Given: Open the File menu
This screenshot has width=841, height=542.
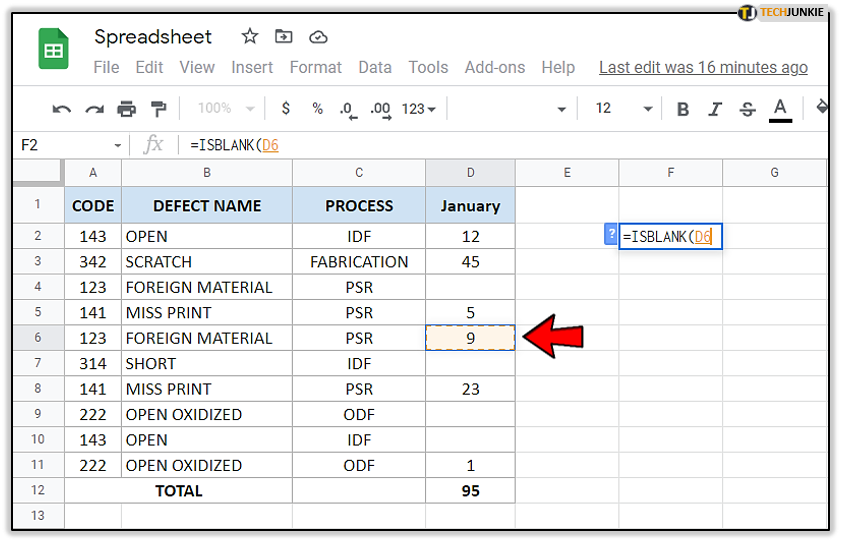Looking at the screenshot, I should click(x=106, y=68).
